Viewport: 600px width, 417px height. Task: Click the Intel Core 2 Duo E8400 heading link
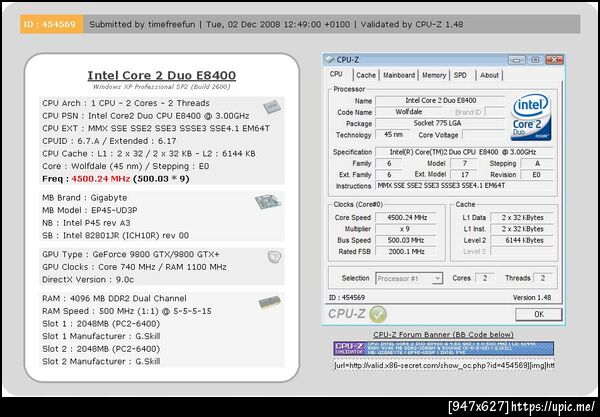(x=161, y=75)
